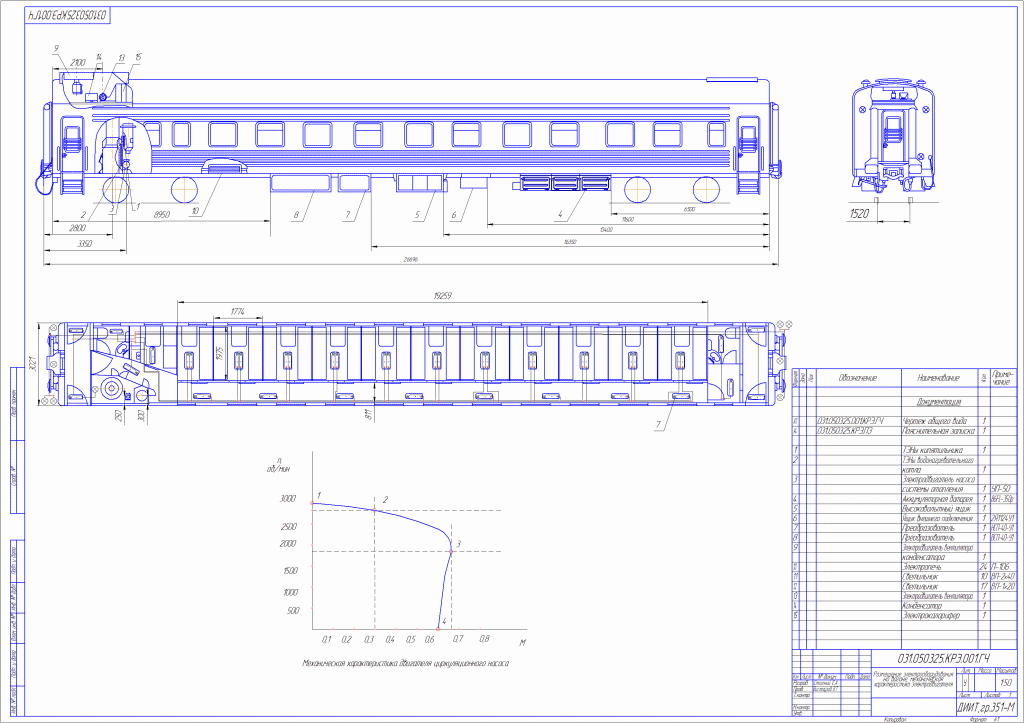Click the "2100" dimension on the car roof
This screenshot has height=723, width=1024.
(x=78, y=63)
